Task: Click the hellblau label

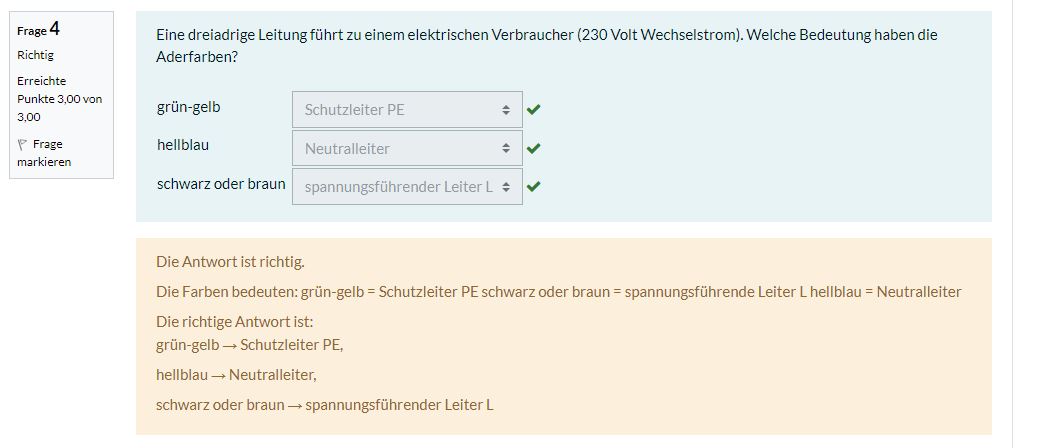Action: (x=182, y=145)
